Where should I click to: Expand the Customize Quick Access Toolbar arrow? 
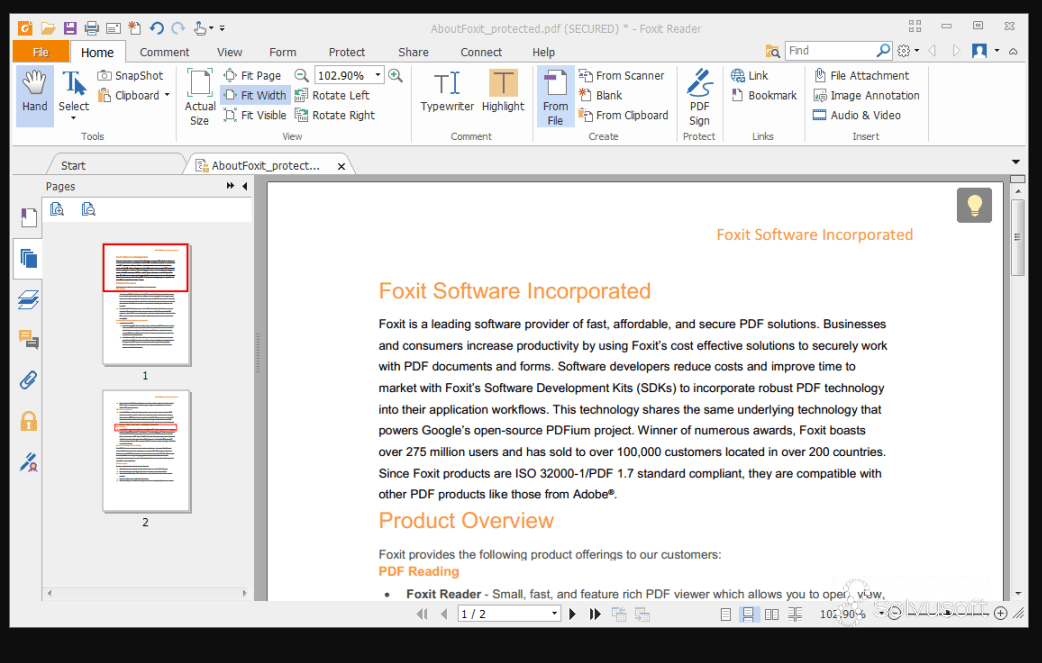pyautogui.click(x=223, y=28)
